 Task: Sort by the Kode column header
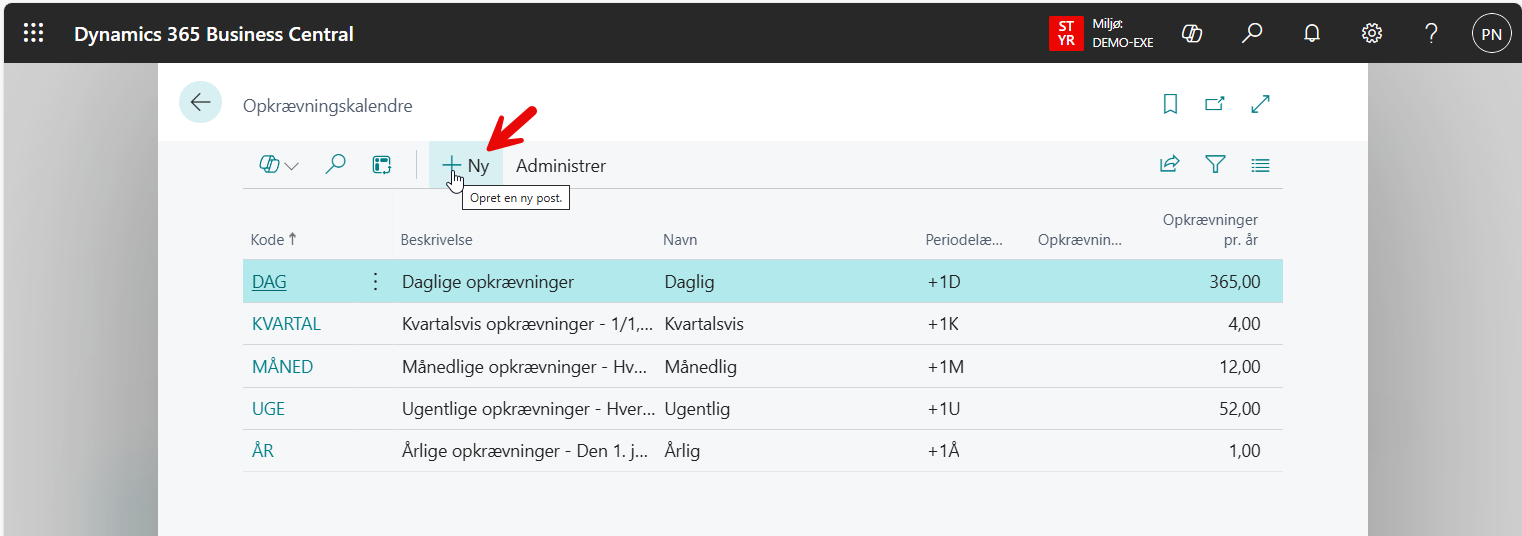pos(268,240)
